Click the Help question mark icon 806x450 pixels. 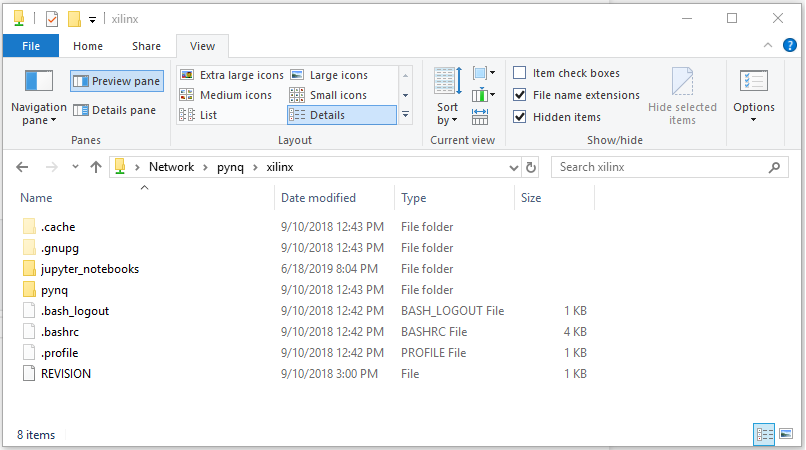click(x=790, y=45)
